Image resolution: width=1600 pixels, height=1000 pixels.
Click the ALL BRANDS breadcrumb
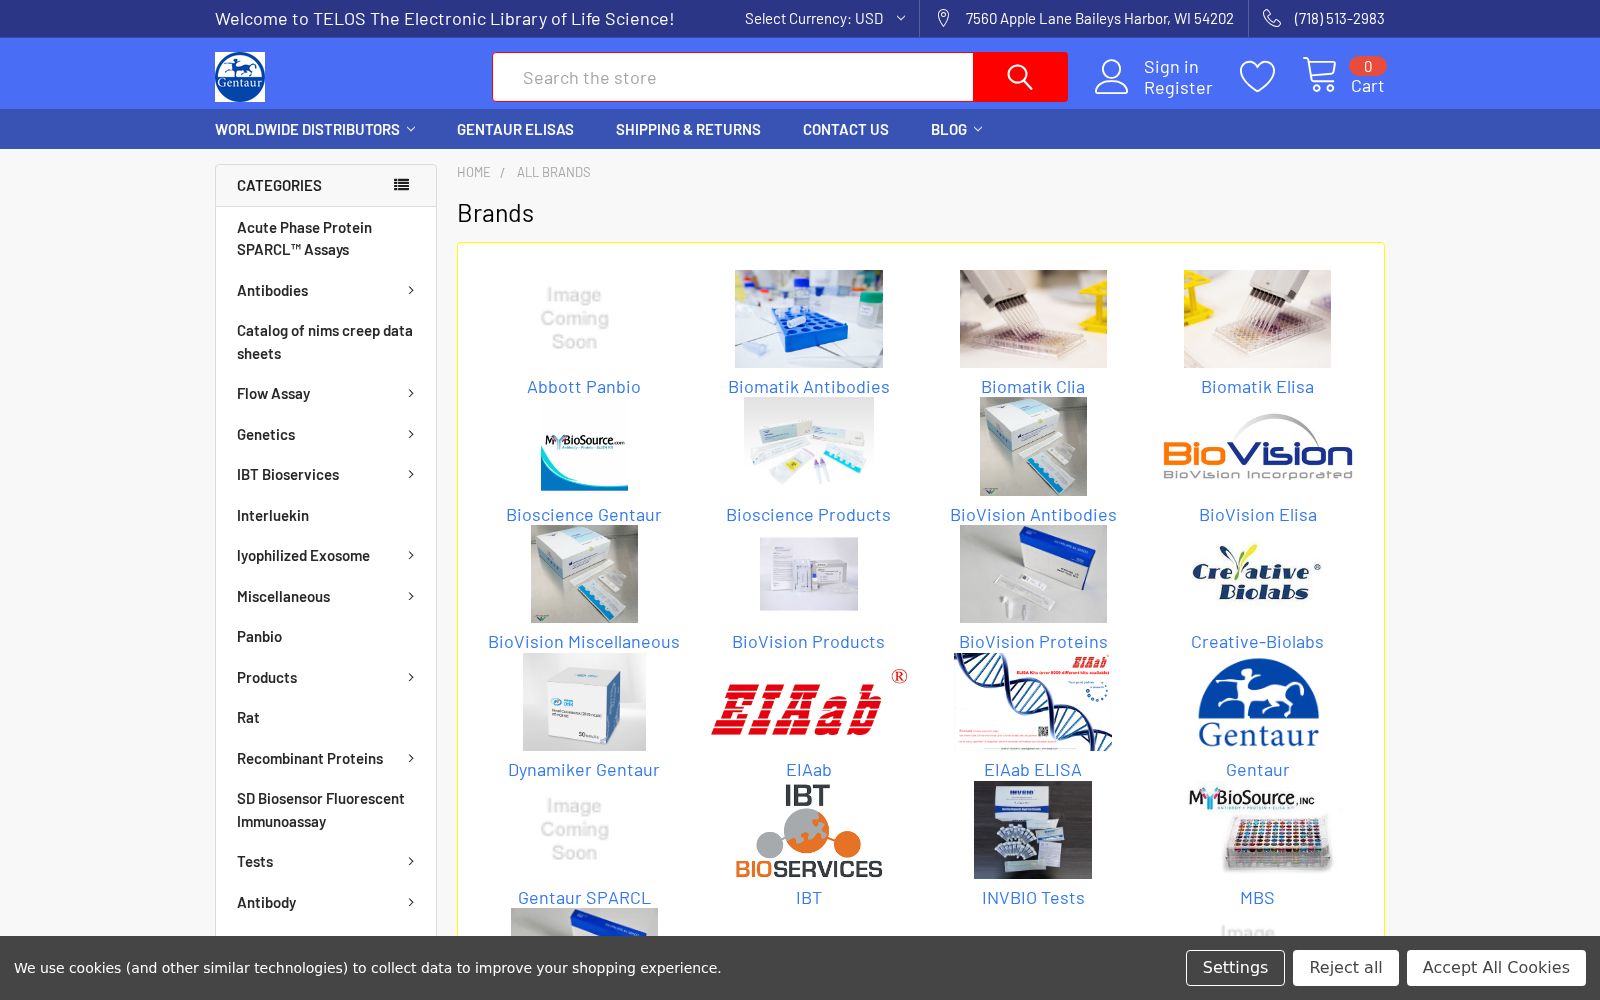[x=554, y=172]
